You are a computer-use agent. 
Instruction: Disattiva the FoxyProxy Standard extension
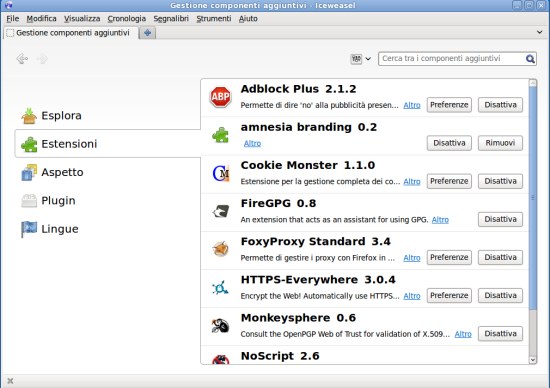pos(500,257)
